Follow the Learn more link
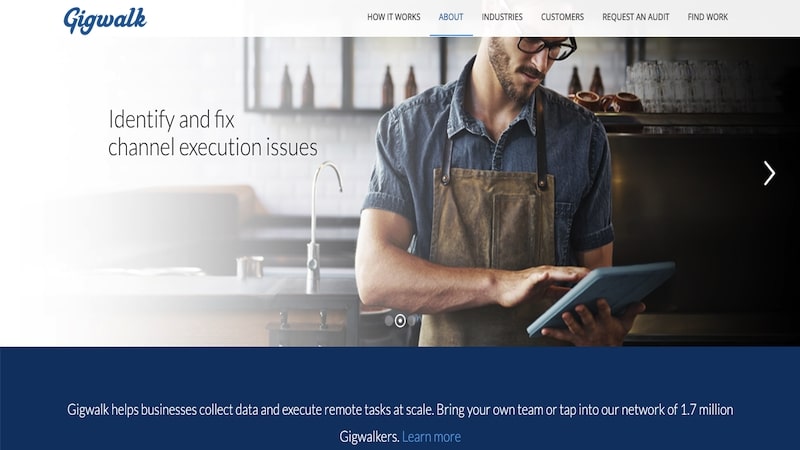This screenshot has height=450, width=800. click(431, 437)
